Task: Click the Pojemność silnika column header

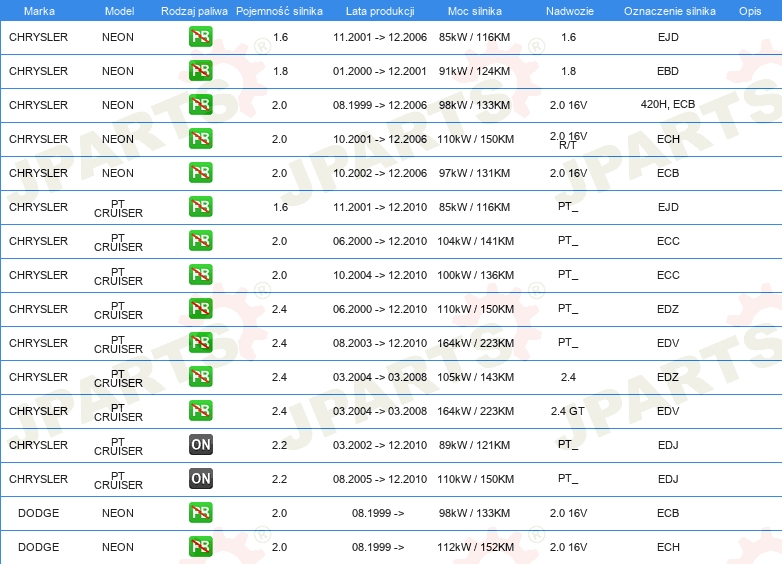Action: pyautogui.click(x=279, y=11)
